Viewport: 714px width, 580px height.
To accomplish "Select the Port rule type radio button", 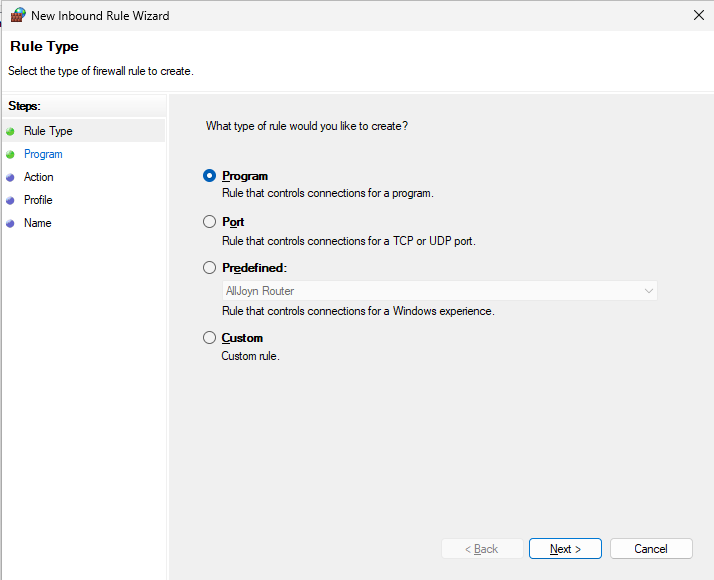I will pyautogui.click(x=209, y=222).
